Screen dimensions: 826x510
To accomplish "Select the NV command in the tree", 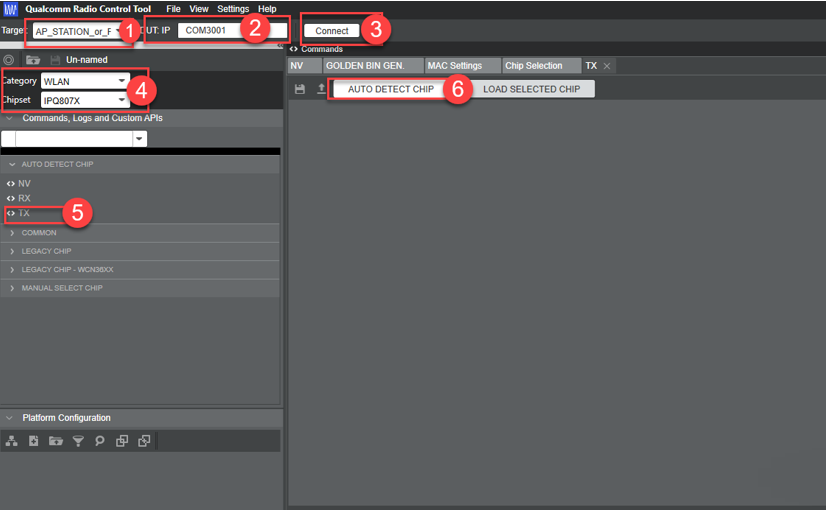I will [24, 183].
